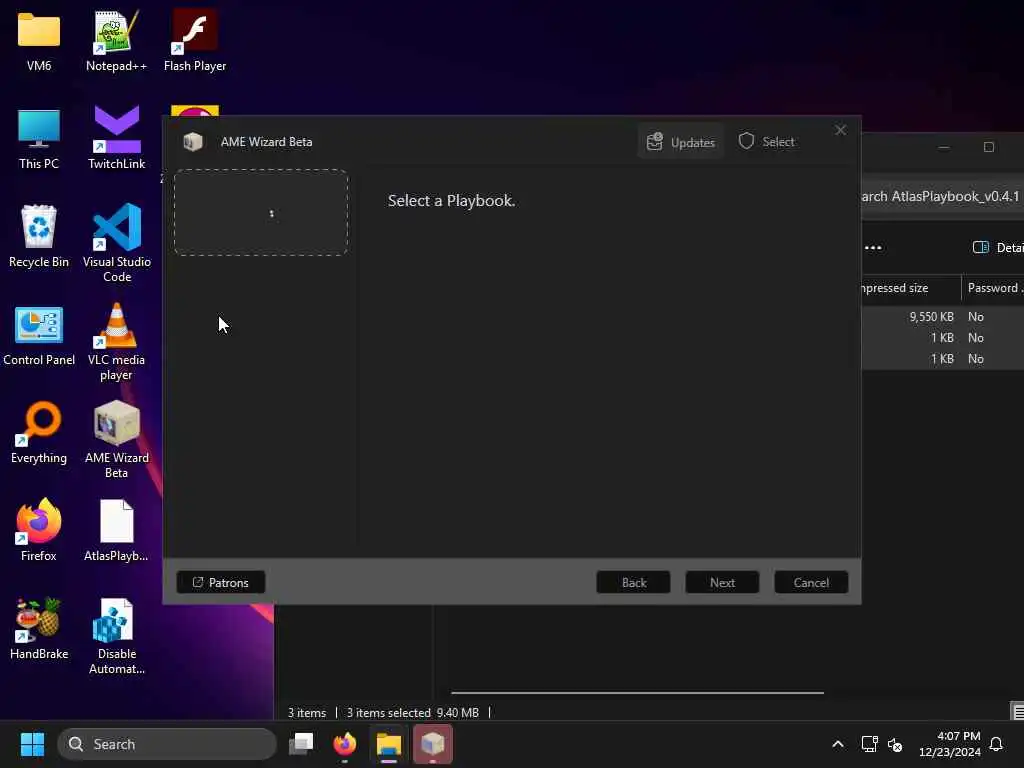
Task: Open Updates in AME Wizard
Action: [x=680, y=142]
